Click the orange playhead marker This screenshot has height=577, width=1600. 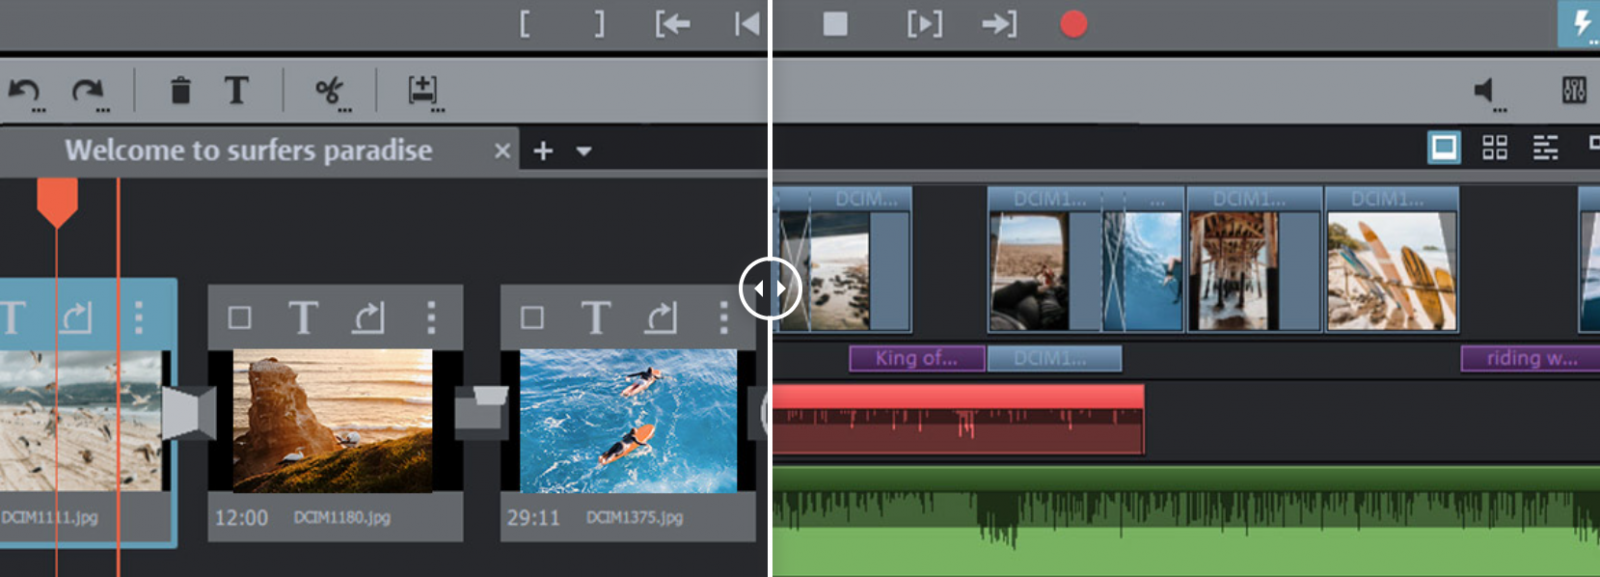click(57, 201)
